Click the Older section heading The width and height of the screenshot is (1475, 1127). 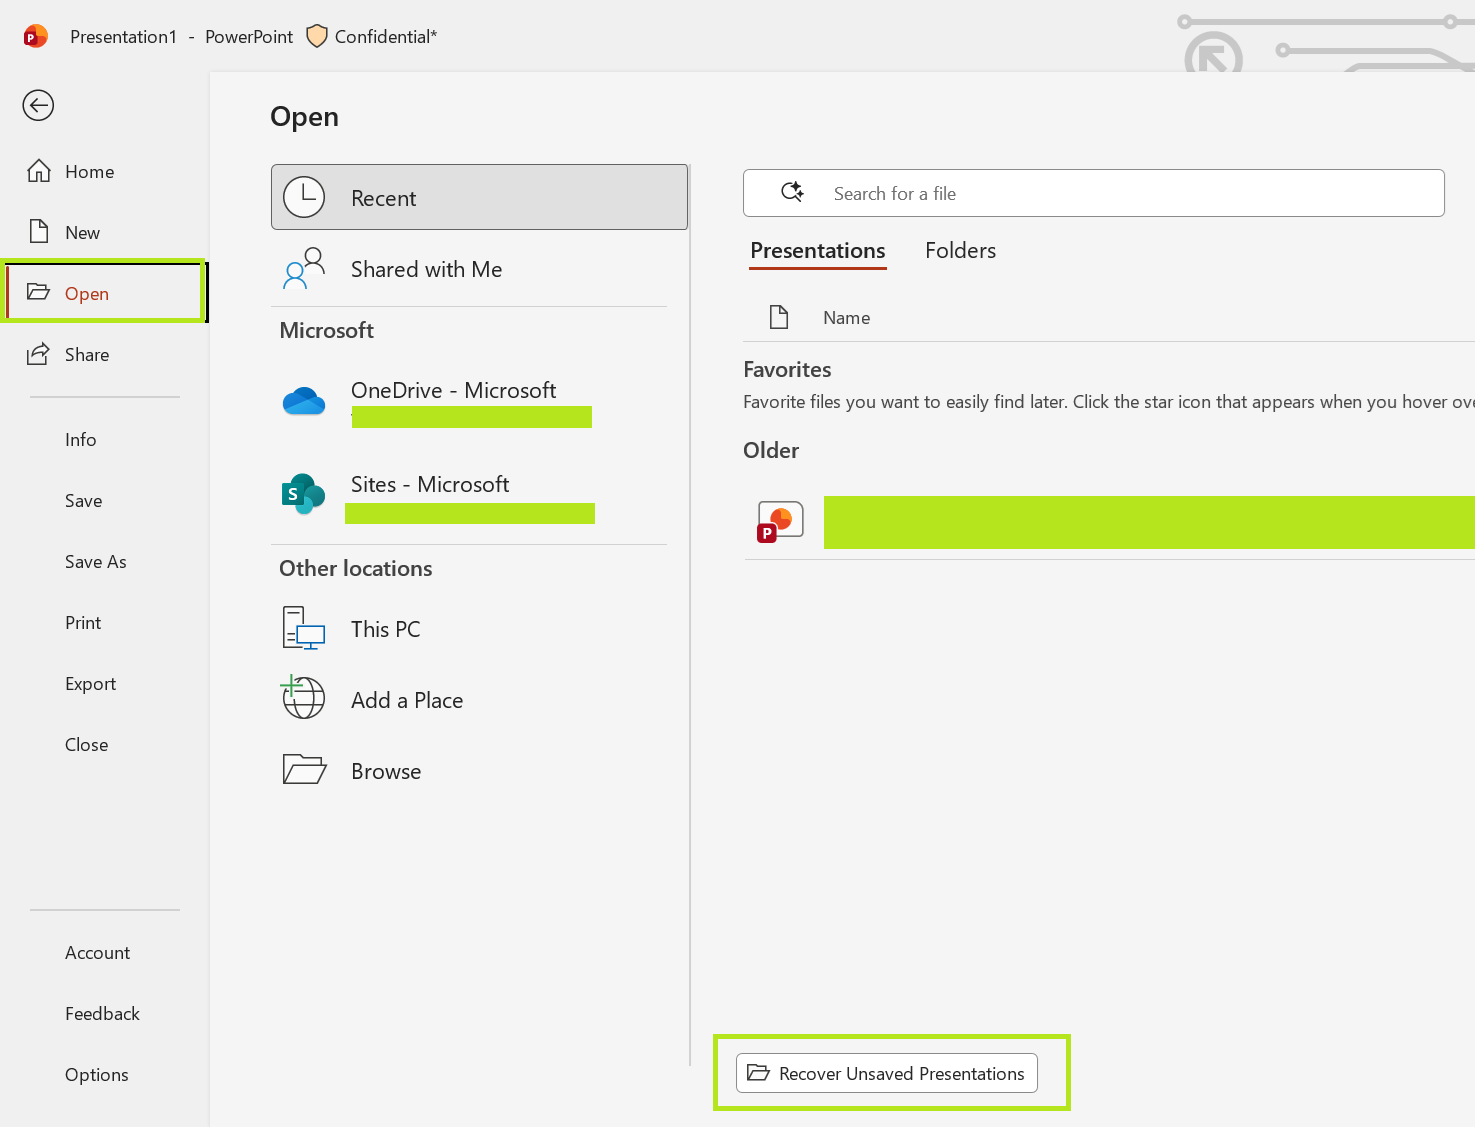point(771,451)
